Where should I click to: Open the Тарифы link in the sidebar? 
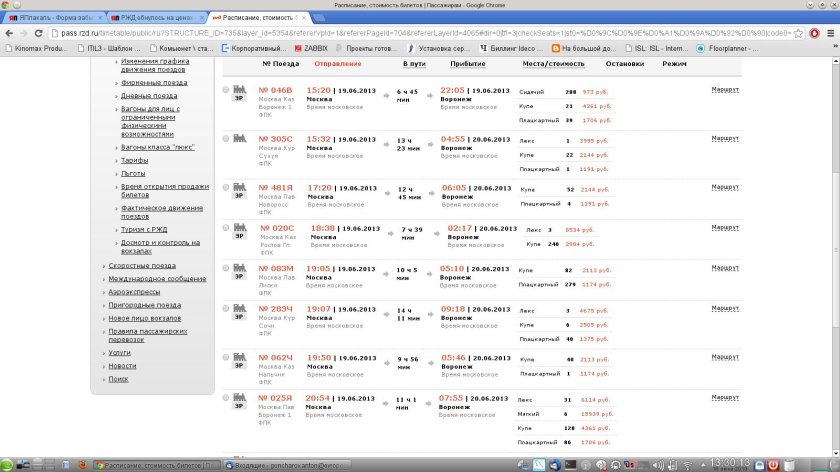pyautogui.click(x=134, y=160)
